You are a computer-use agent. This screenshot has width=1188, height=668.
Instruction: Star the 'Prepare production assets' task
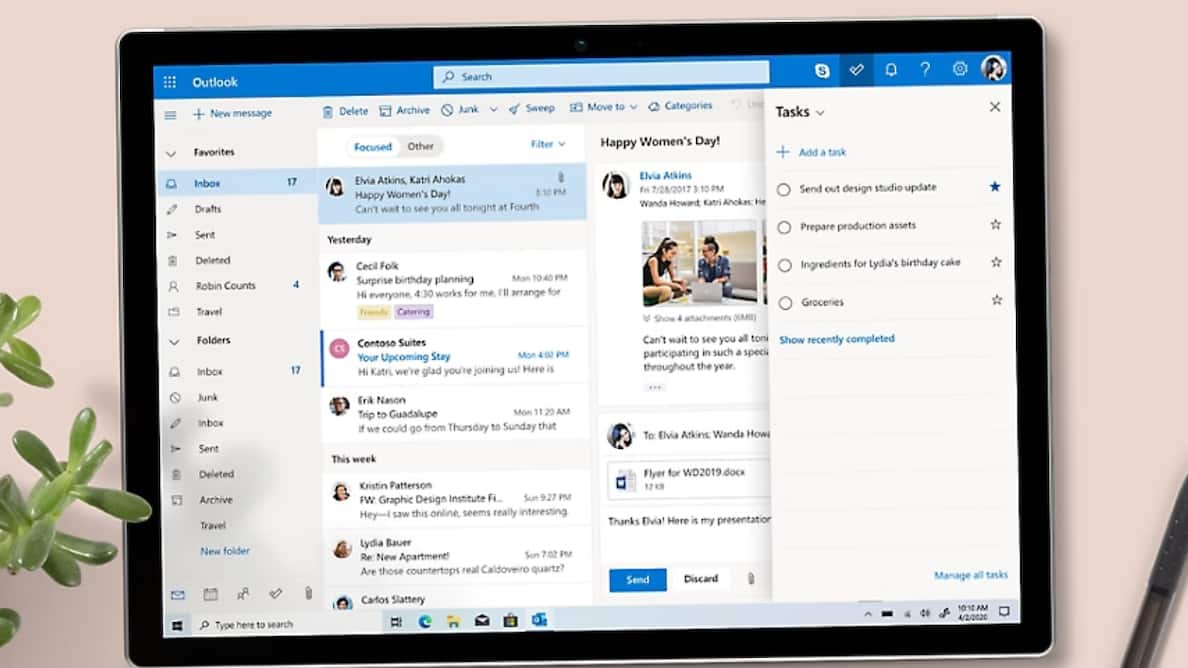point(995,224)
